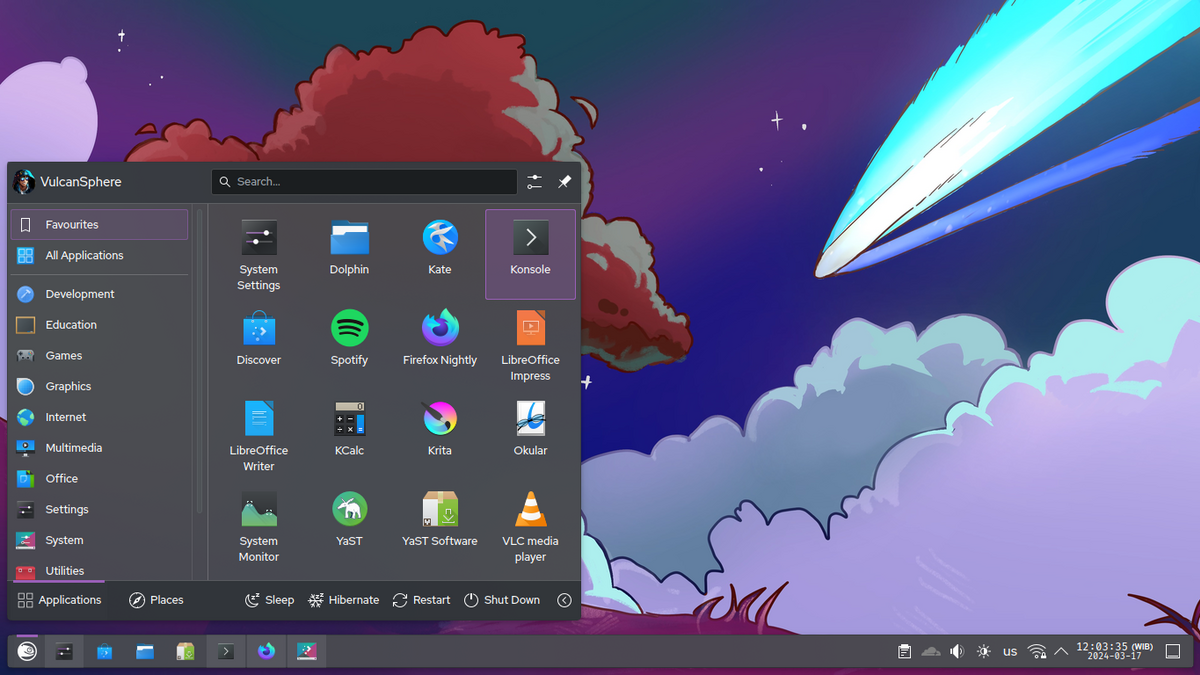This screenshot has width=1200, height=675.
Task: Click the Cloudflare cloud tray icon
Action: [931, 652]
